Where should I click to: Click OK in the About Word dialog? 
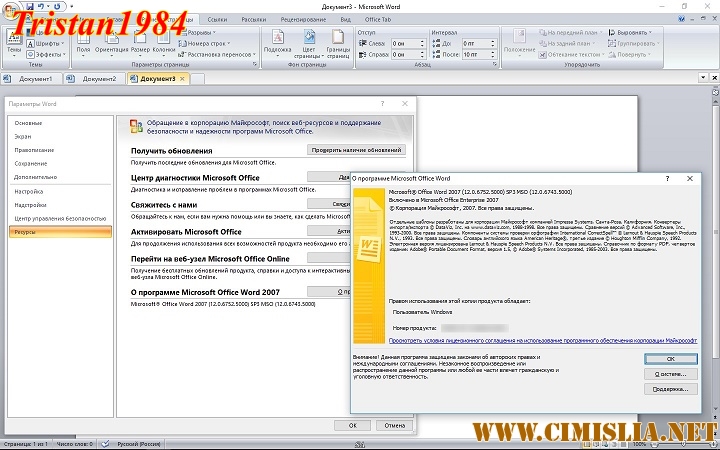coord(669,358)
